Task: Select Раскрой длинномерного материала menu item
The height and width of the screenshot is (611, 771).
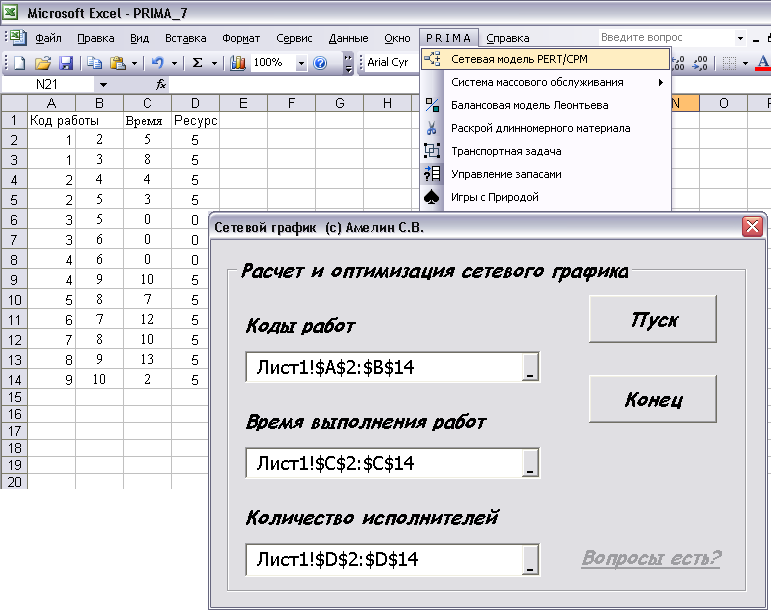Action: pyautogui.click(x=546, y=128)
